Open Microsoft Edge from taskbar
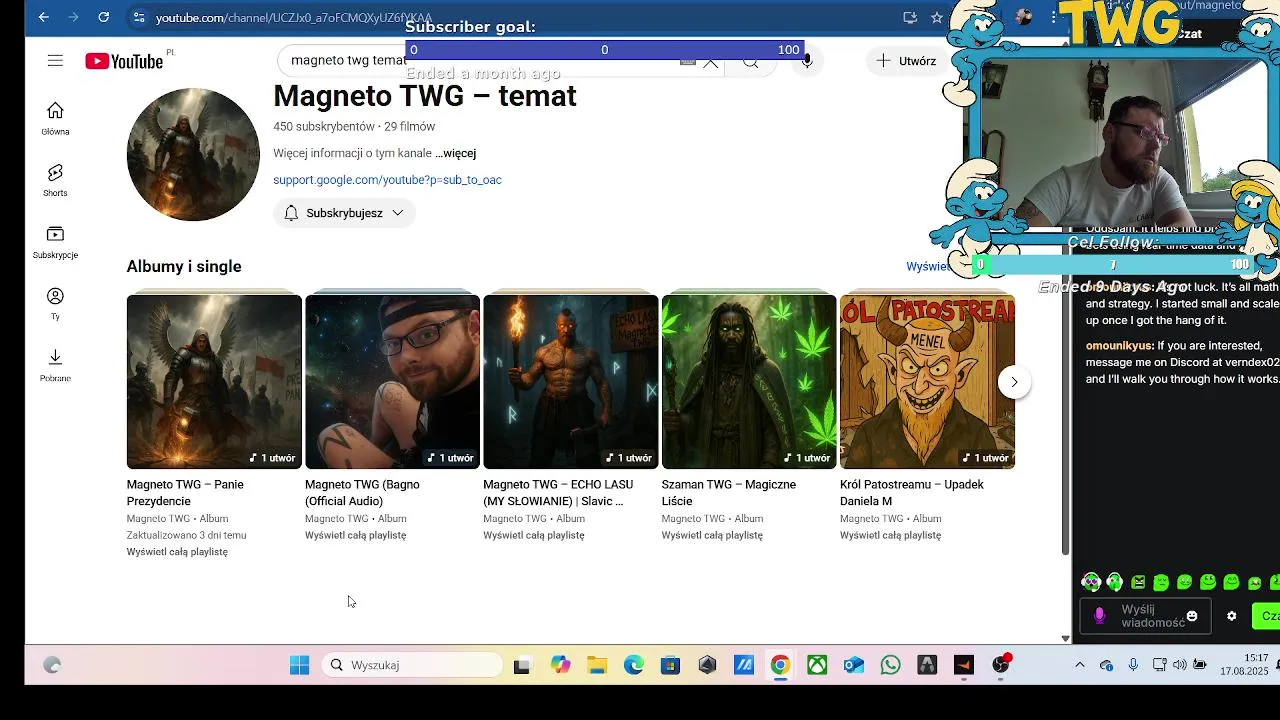Viewport: 1280px width, 720px height. (634, 665)
